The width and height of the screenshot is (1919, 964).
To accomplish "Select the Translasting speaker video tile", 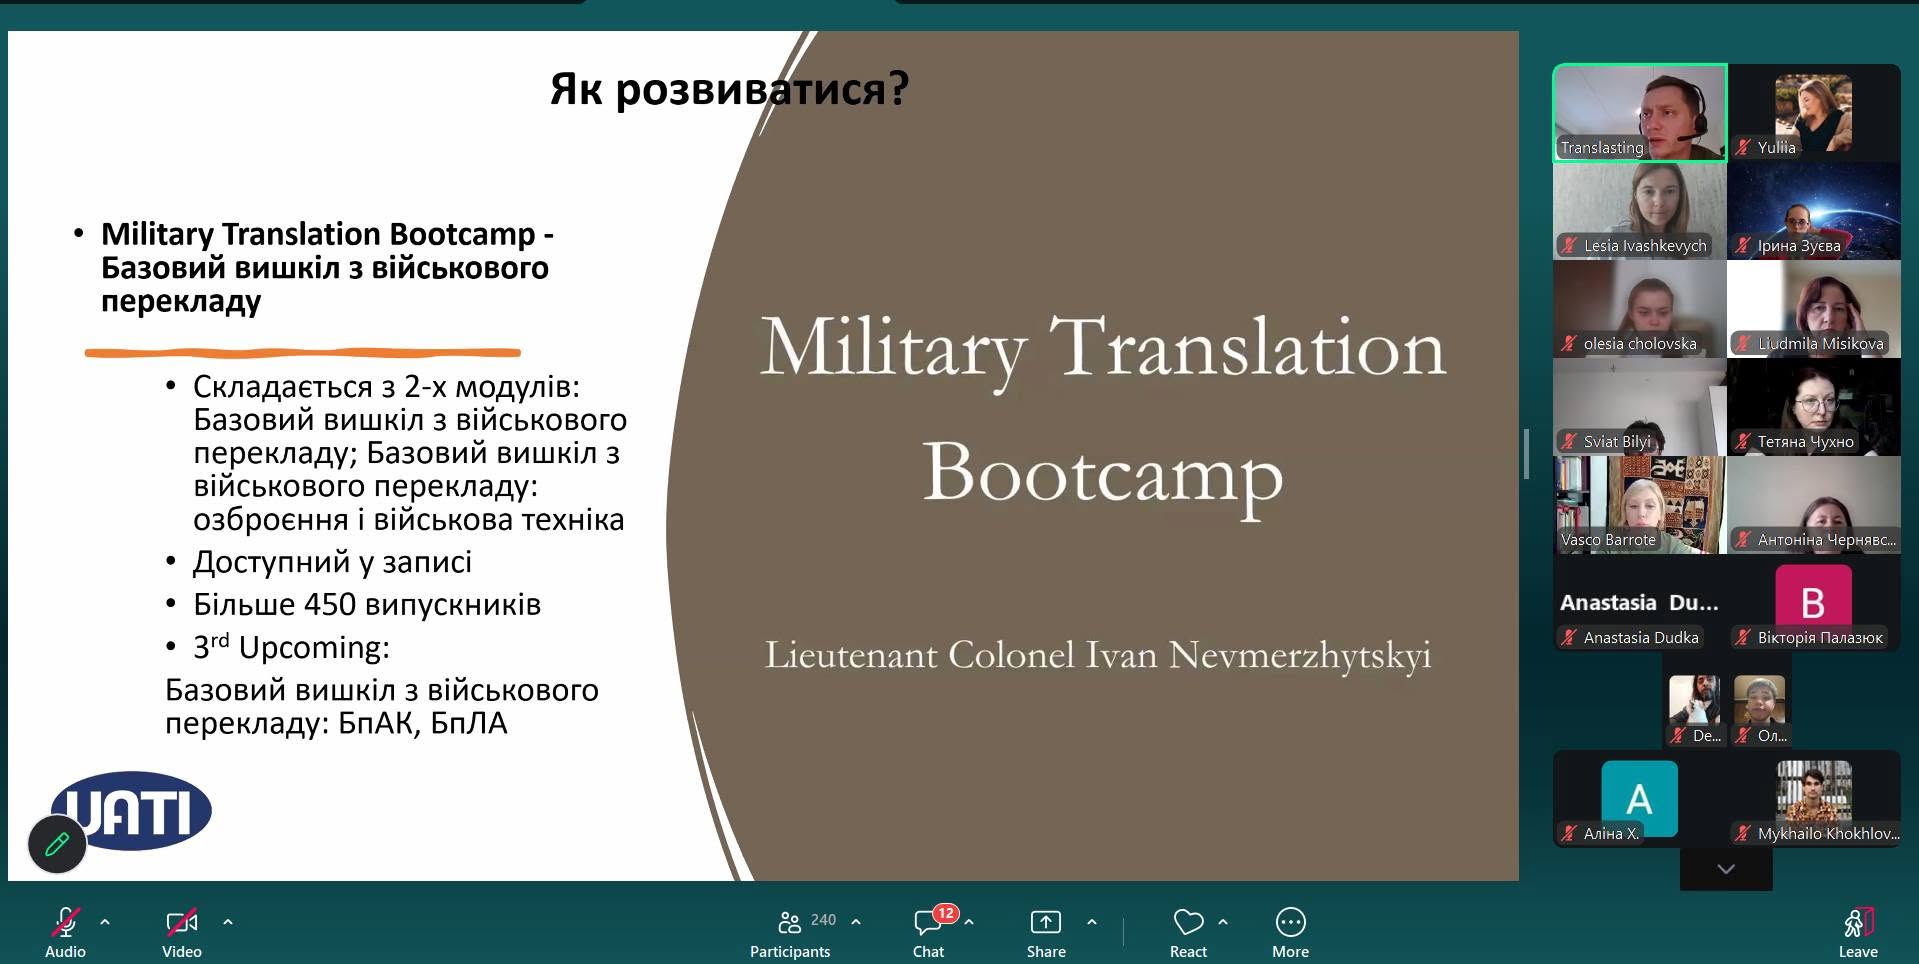I will (x=1640, y=113).
